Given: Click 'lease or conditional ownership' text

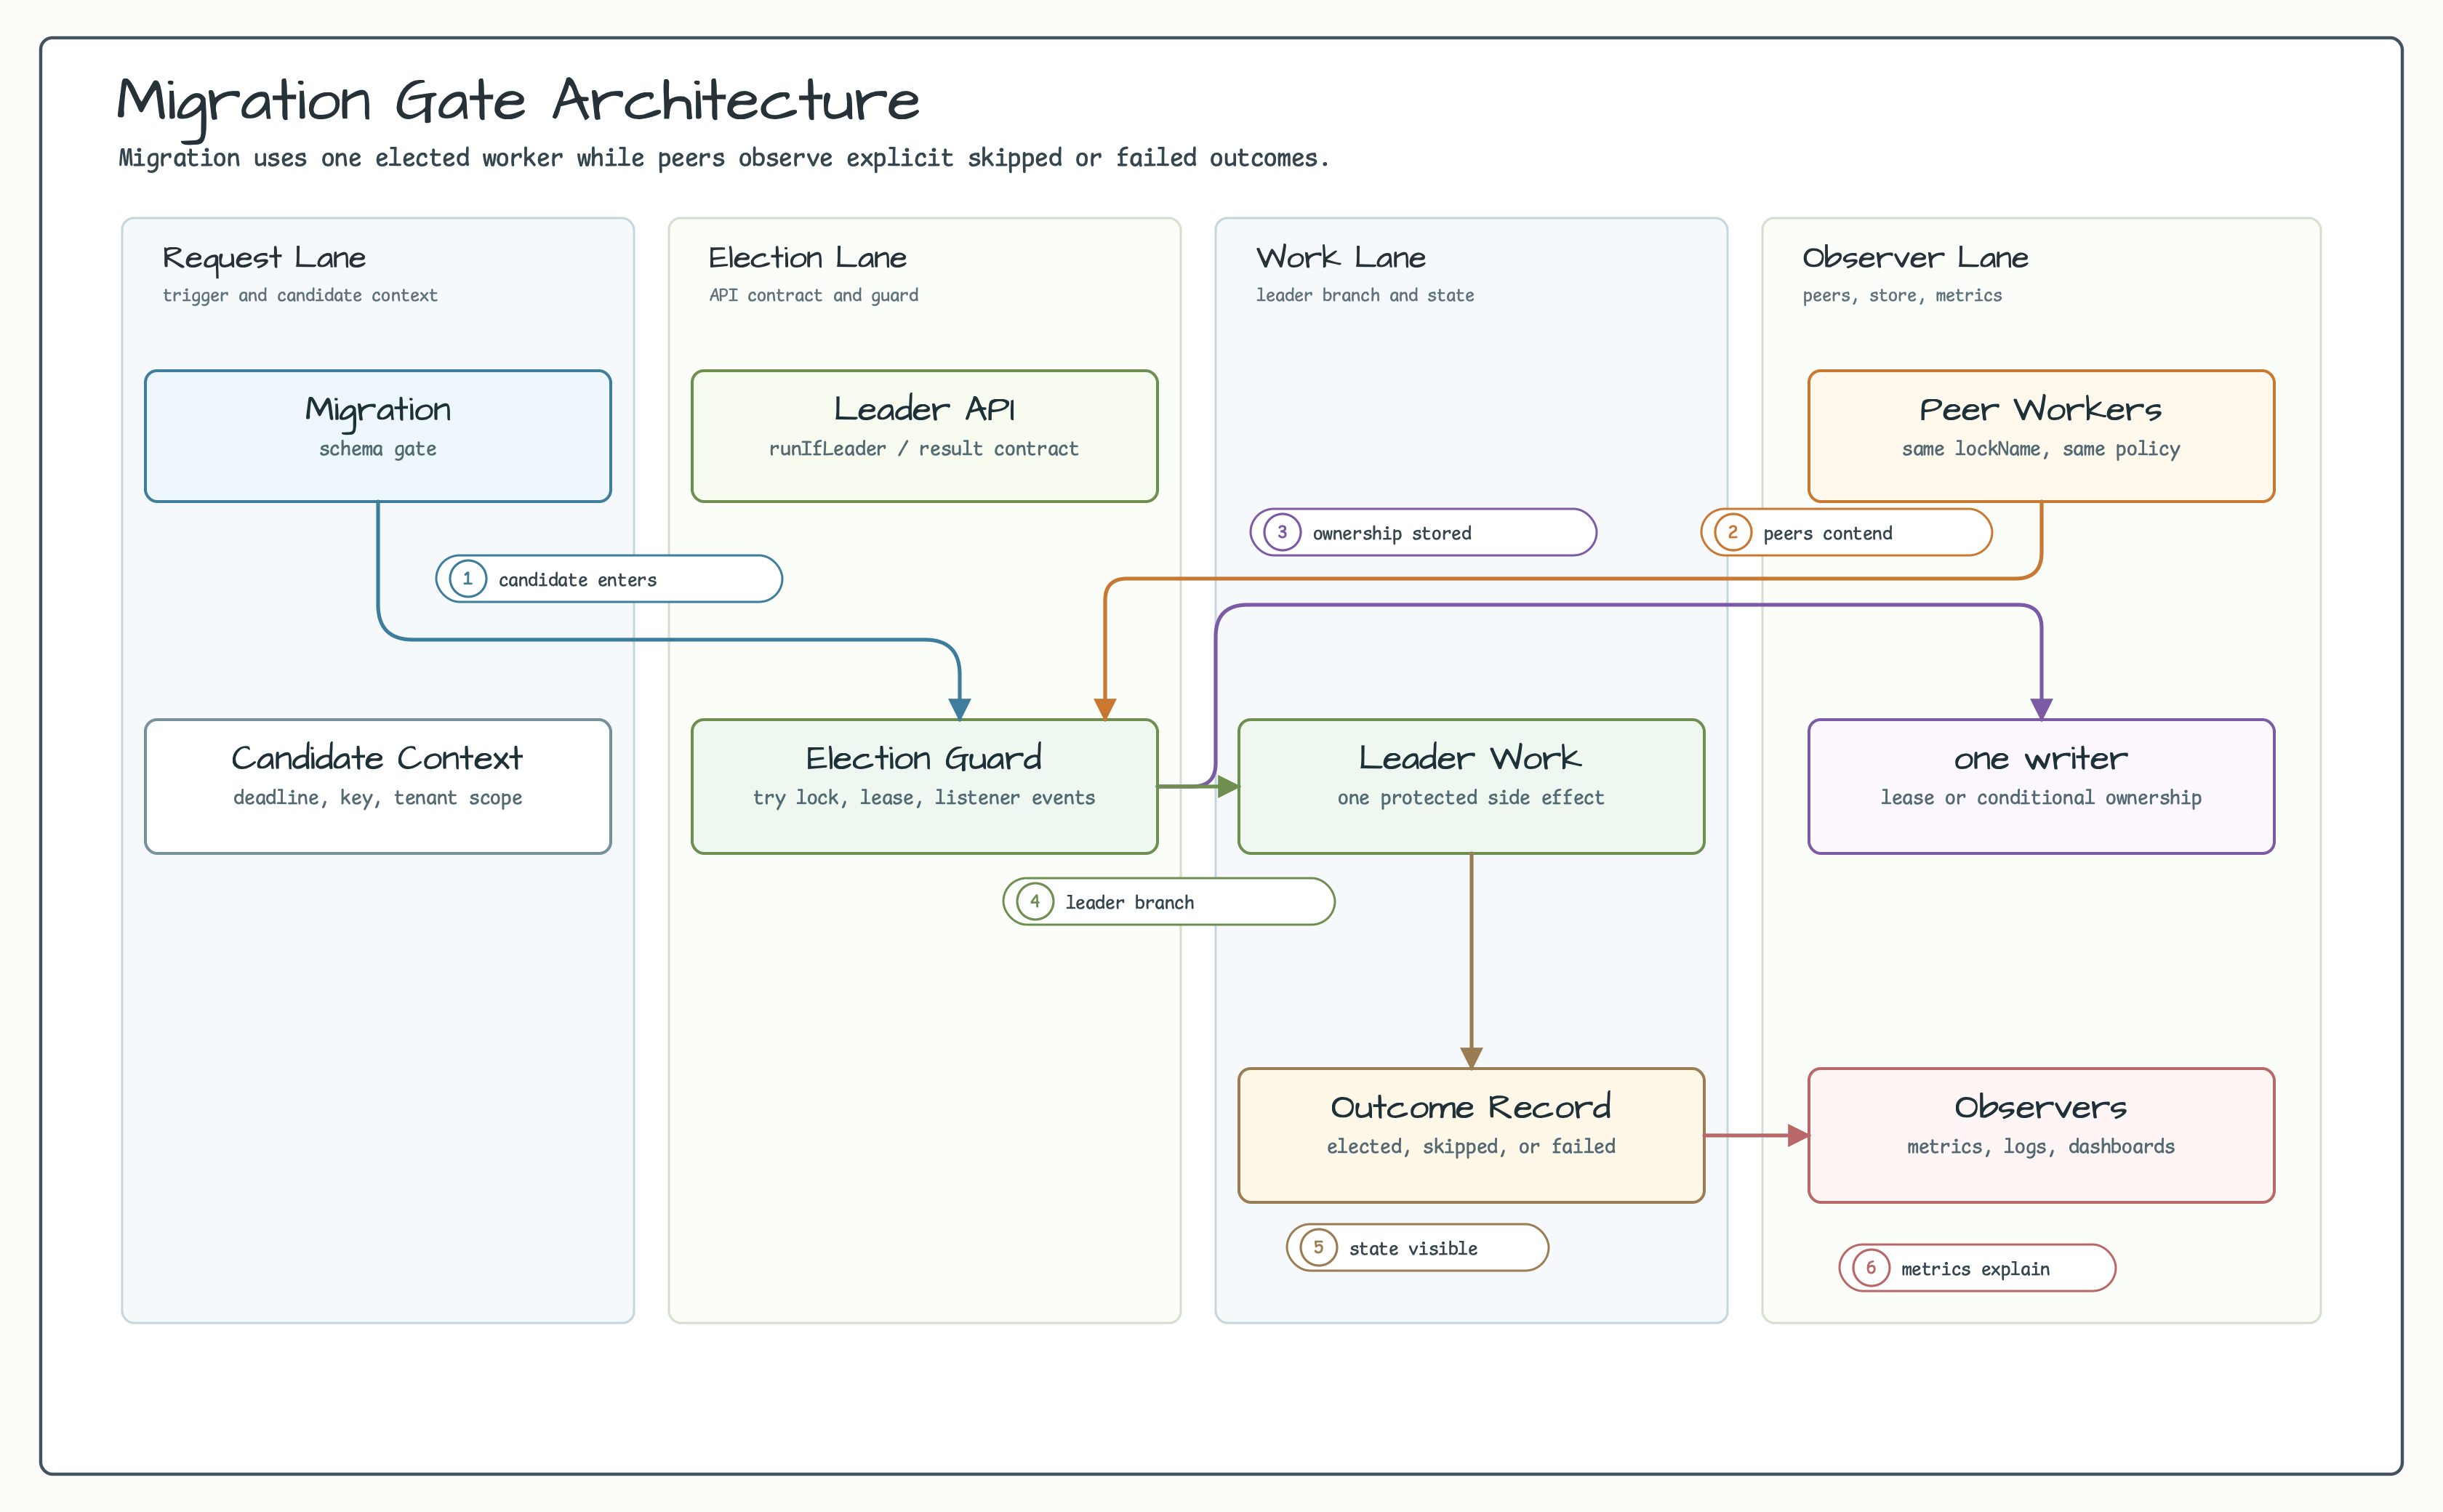Looking at the screenshot, I should 2040,798.
